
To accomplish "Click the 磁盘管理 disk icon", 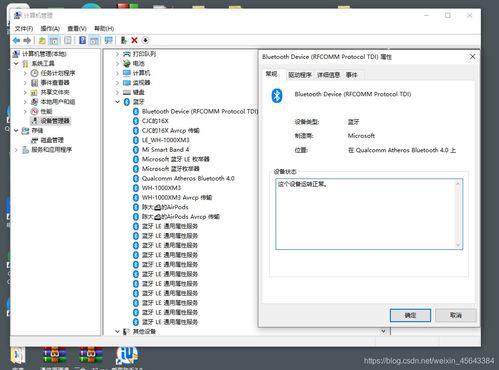I will pos(34,140).
